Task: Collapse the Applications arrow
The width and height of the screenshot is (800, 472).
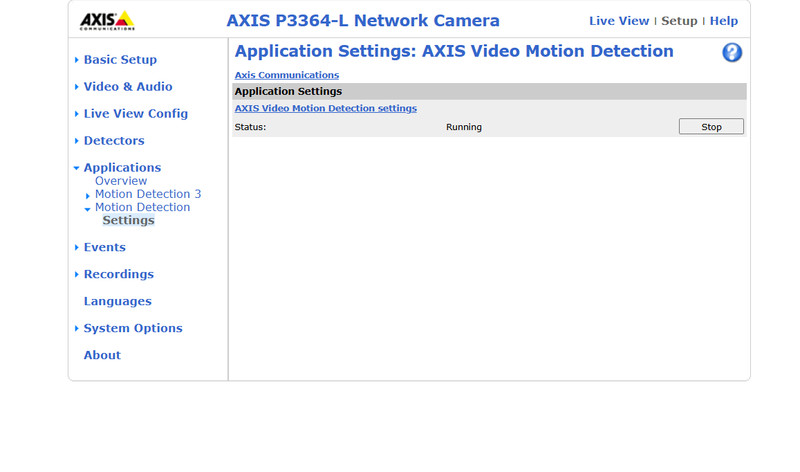Action: 77,168
